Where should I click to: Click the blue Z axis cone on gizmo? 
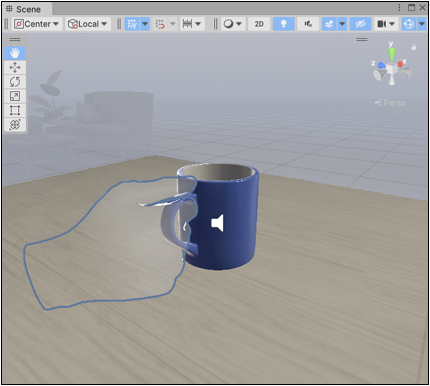tap(382, 66)
